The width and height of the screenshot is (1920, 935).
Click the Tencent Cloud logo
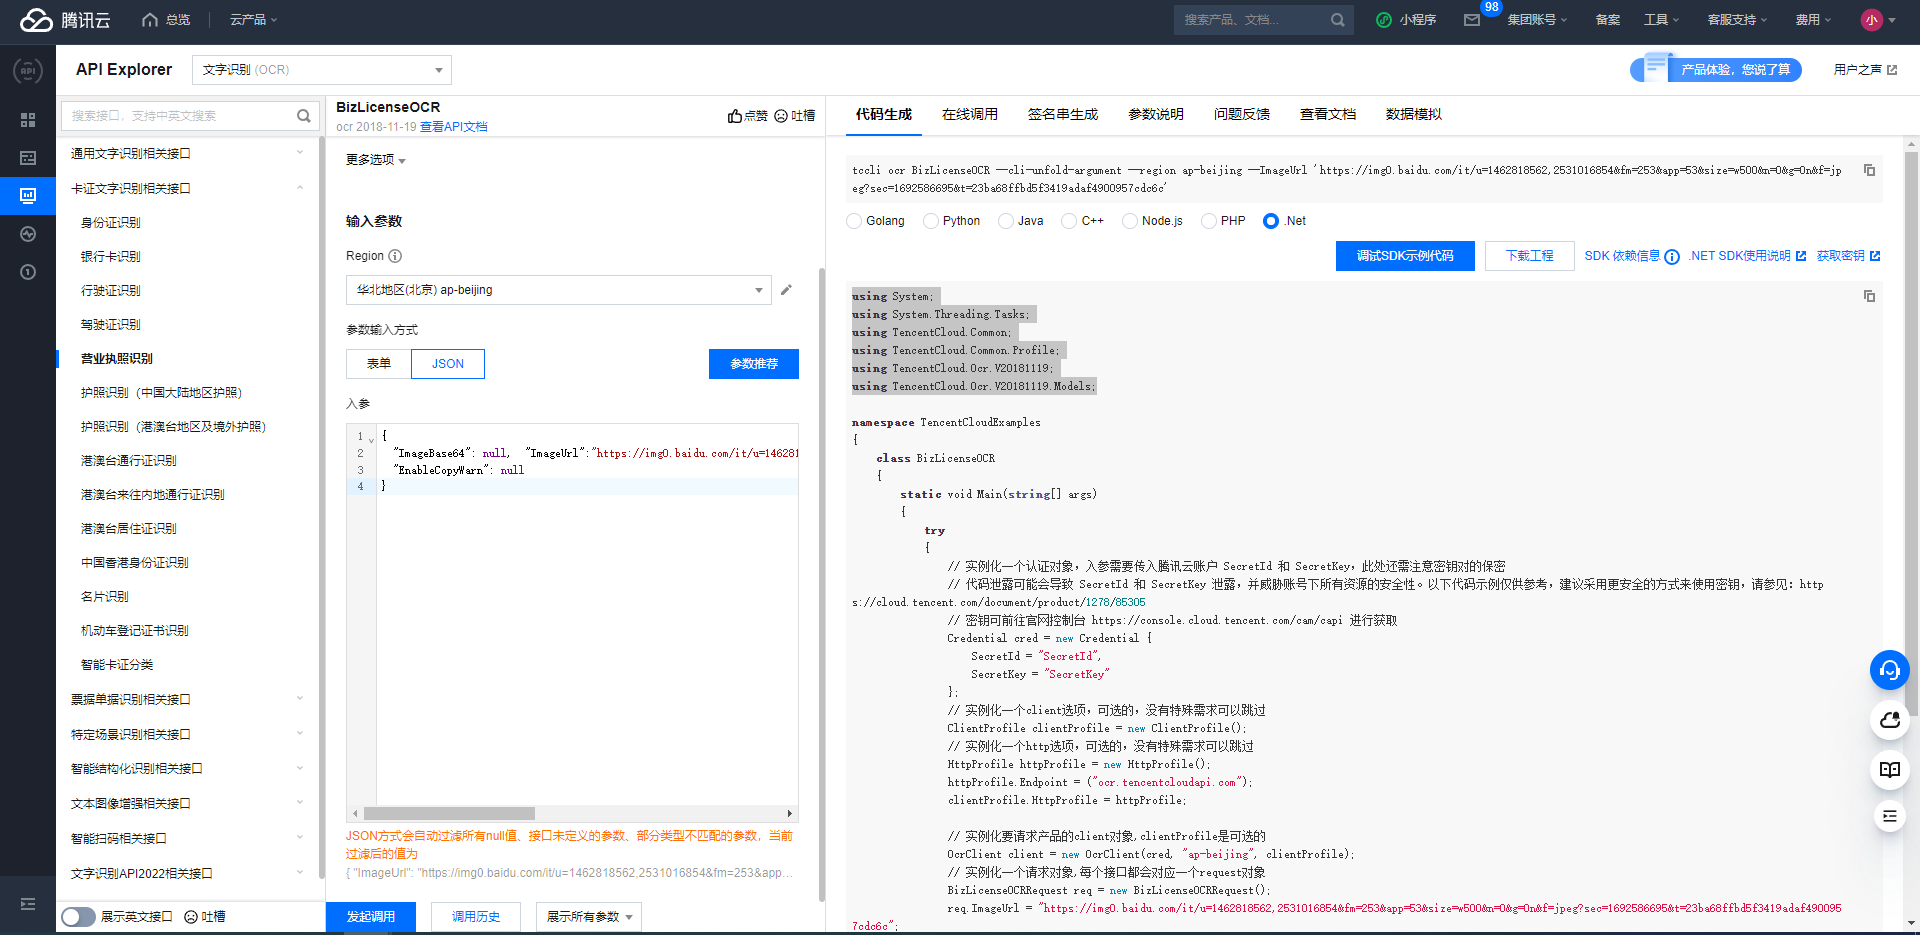tap(65, 20)
